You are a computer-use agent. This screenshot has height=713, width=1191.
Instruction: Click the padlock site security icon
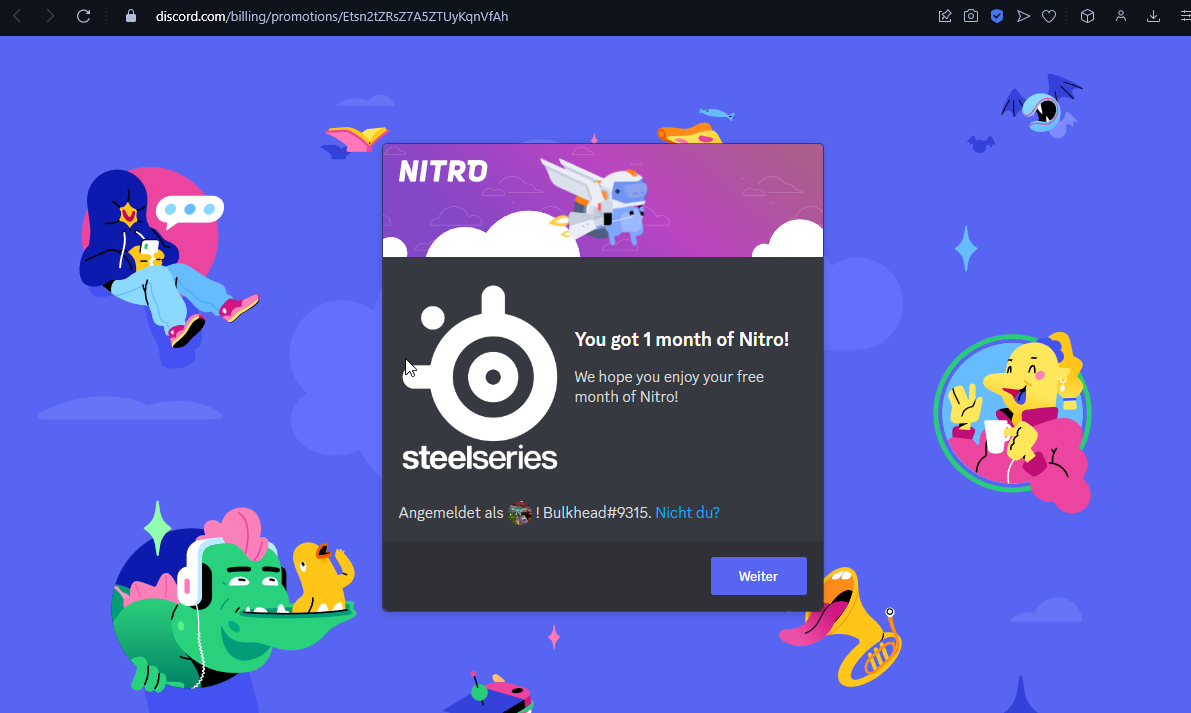130,17
